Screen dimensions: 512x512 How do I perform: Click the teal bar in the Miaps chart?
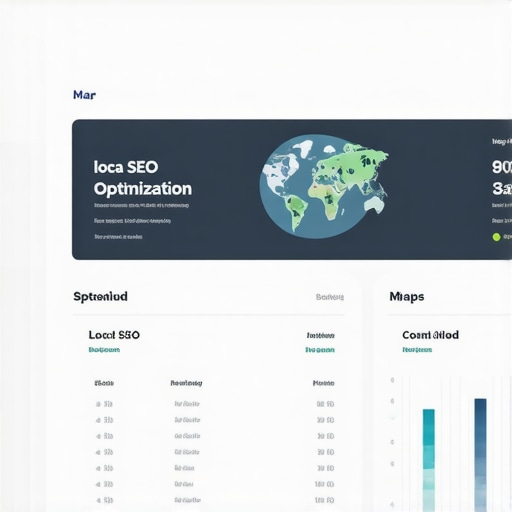pos(429,460)
